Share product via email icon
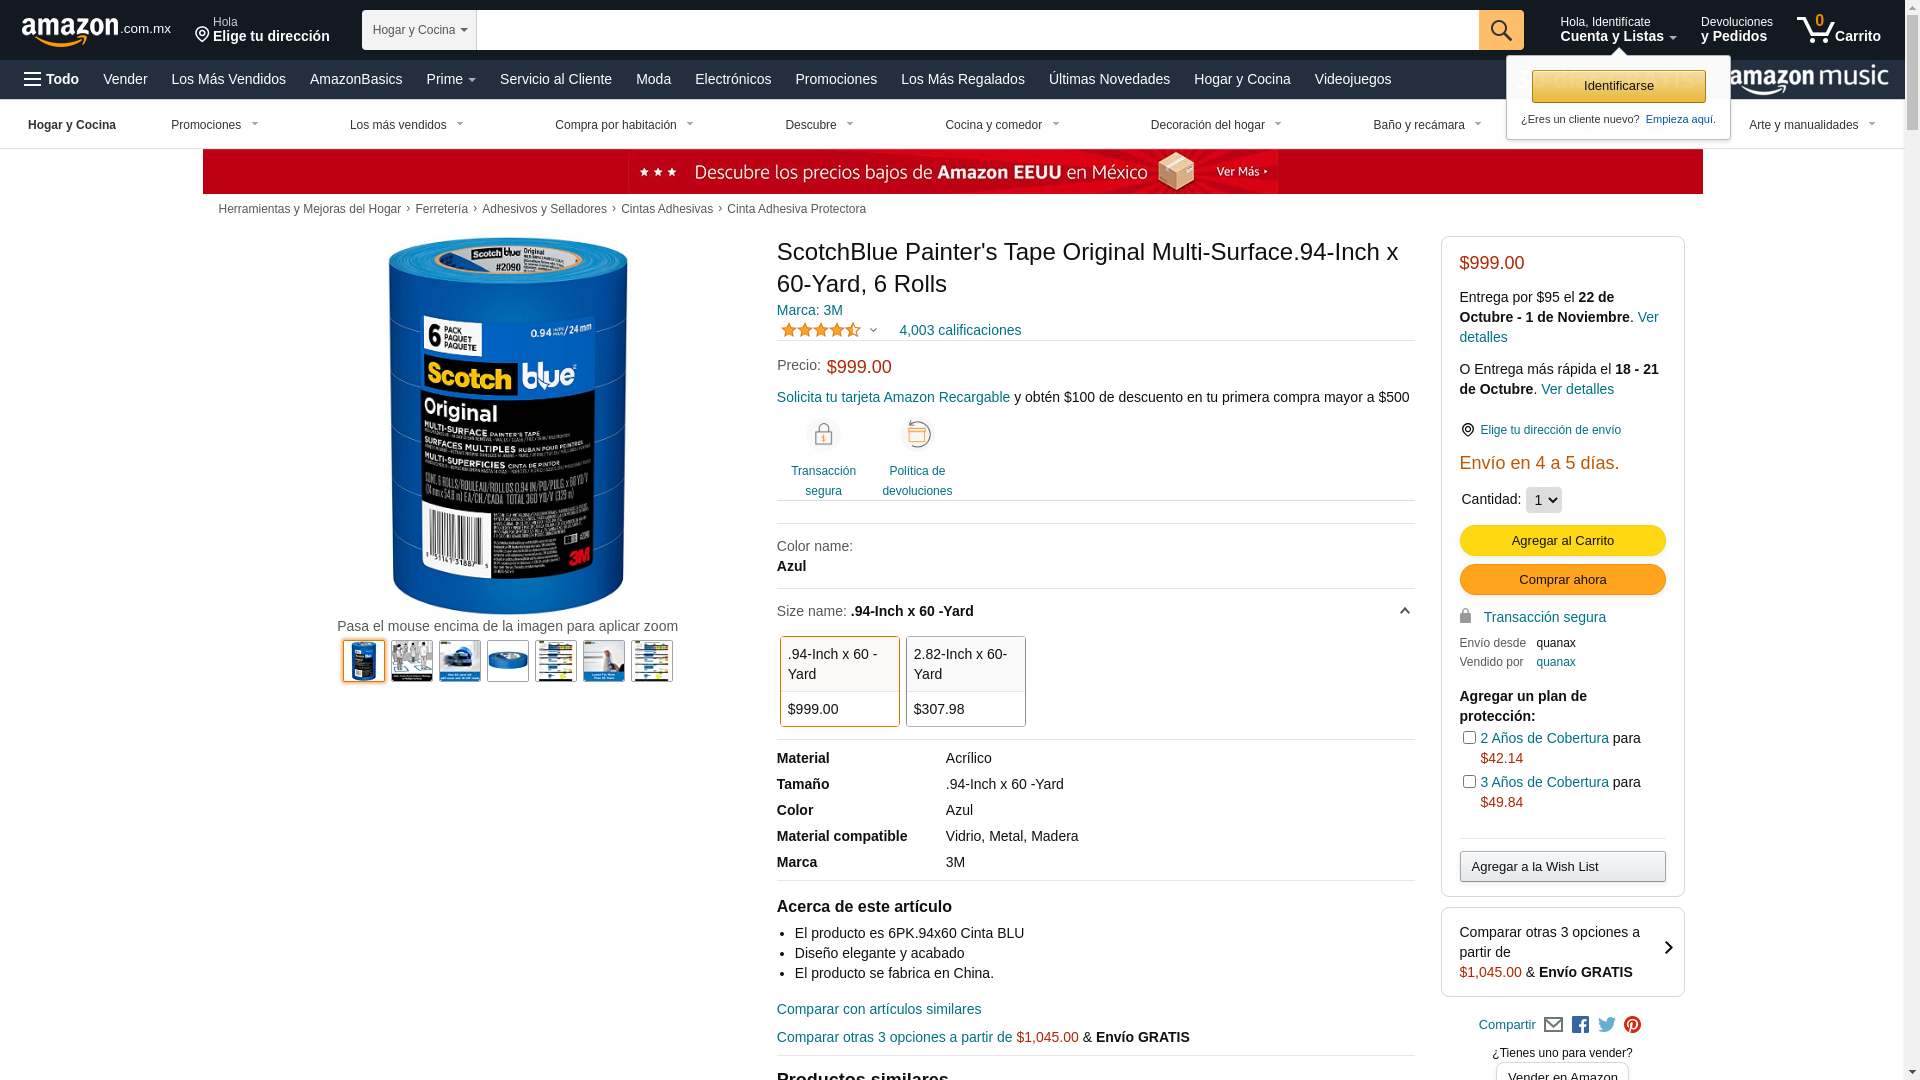Screen dimensions: 1920x1080 coord(1553,1025)
